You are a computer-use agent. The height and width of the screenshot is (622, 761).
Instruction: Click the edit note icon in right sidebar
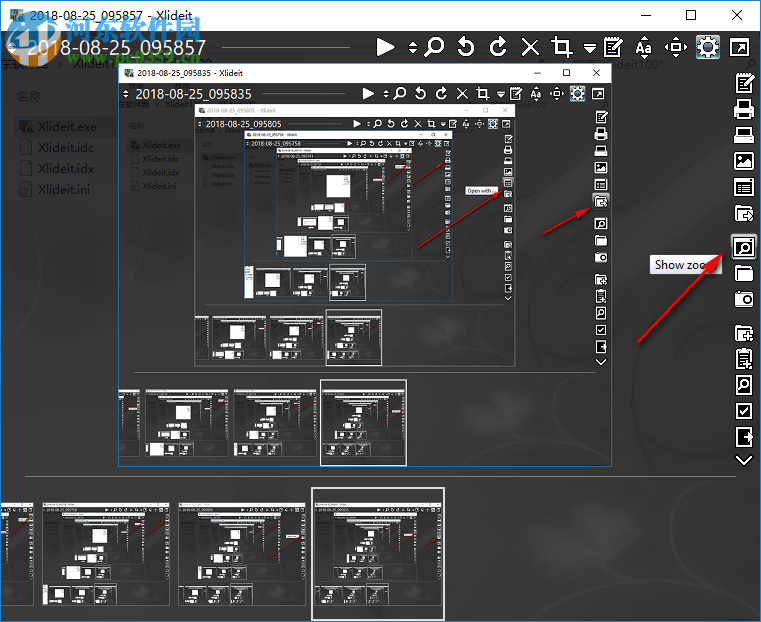pyautogui.click(x=744, y=83)
